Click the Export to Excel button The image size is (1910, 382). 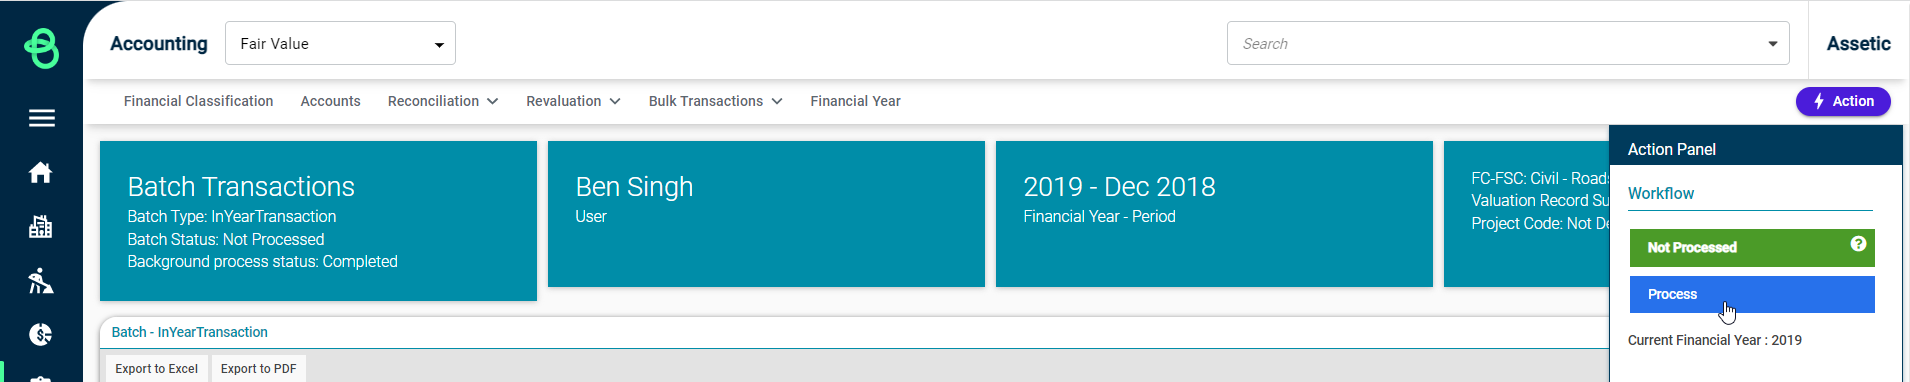pyautogui.click(x=156, y=369)
